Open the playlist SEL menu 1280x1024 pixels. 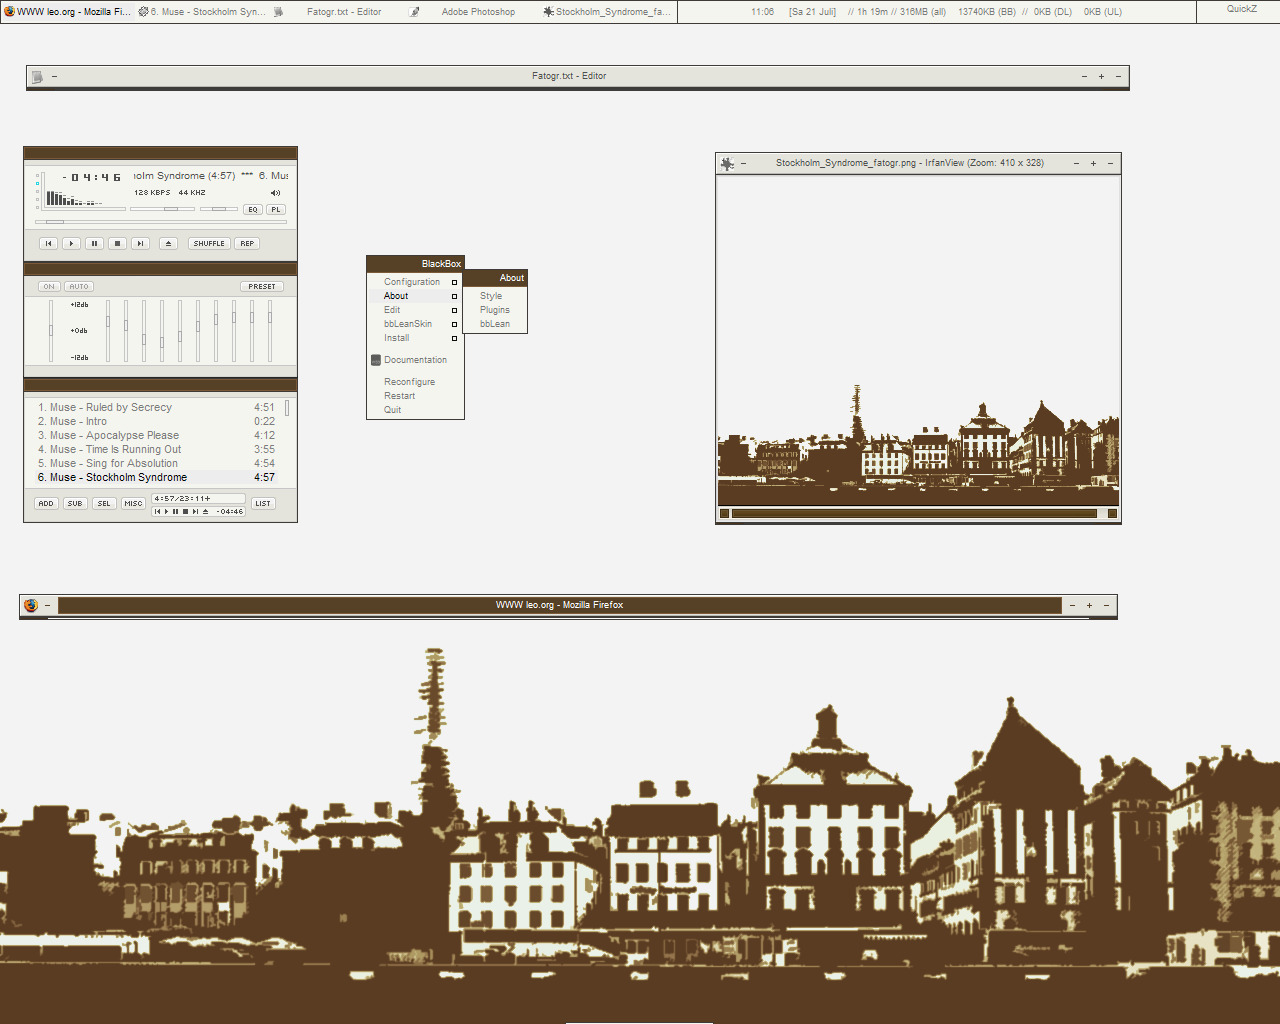pyautogui.click(x=104, y=503)
